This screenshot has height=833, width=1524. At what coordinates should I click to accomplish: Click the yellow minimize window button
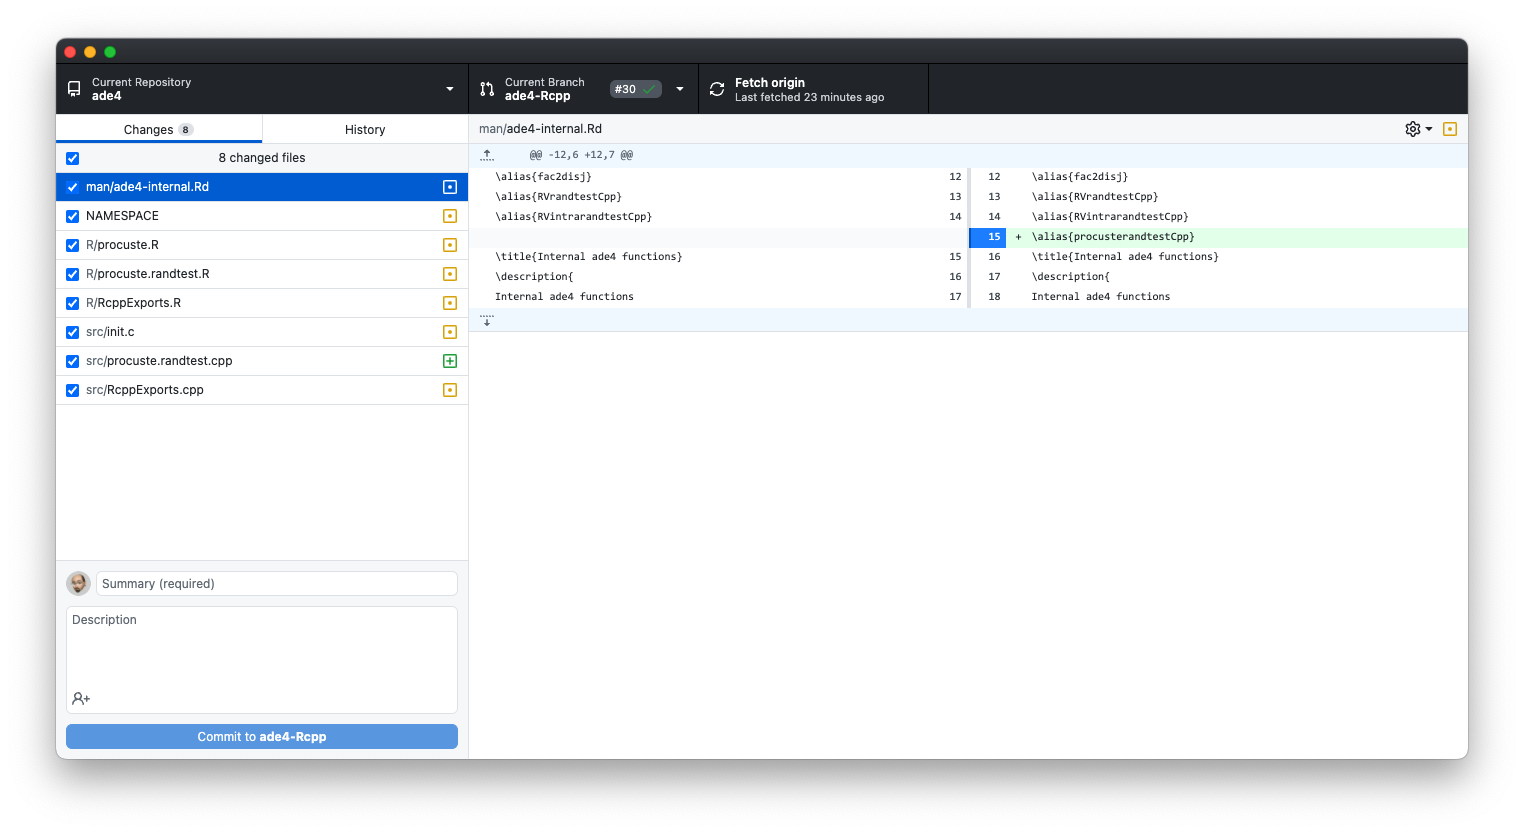(x=90, y=52)
